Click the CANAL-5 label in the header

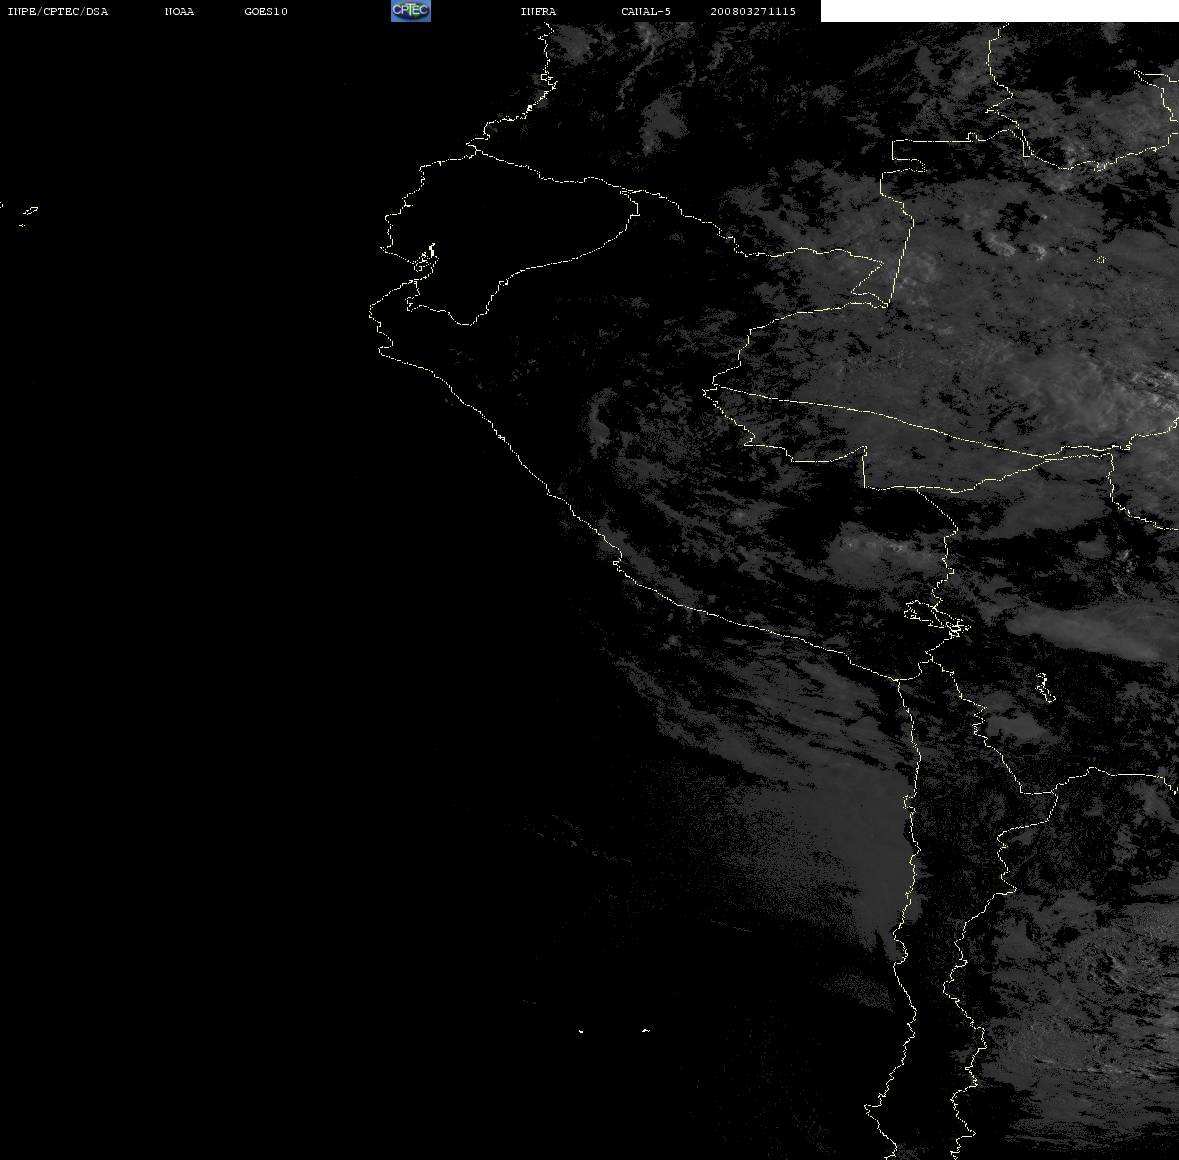pyautogui.click(x=646, y=11)
